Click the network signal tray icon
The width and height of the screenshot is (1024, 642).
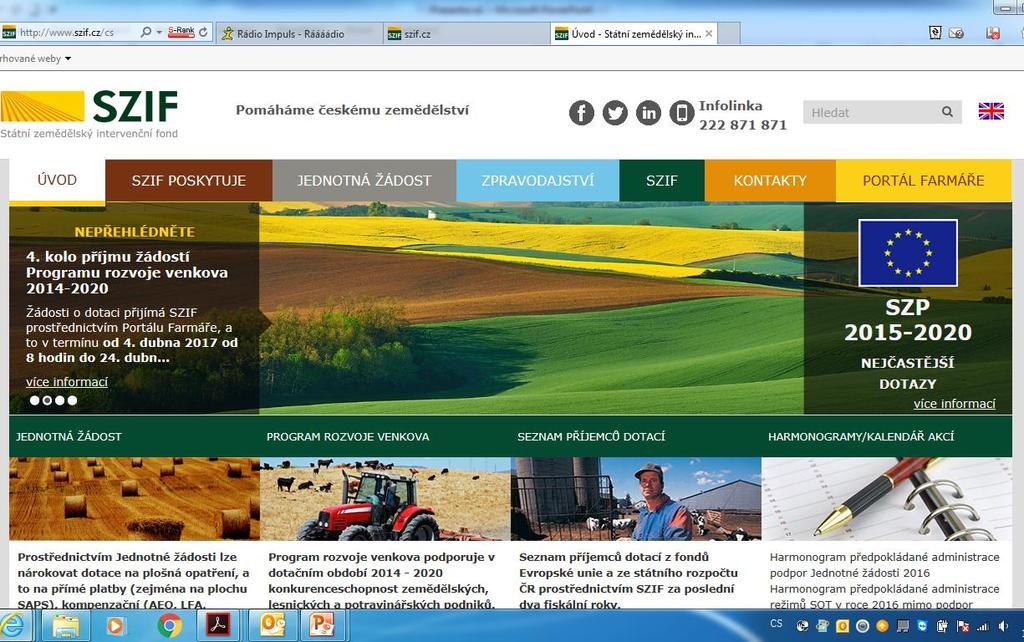[982, 626]
